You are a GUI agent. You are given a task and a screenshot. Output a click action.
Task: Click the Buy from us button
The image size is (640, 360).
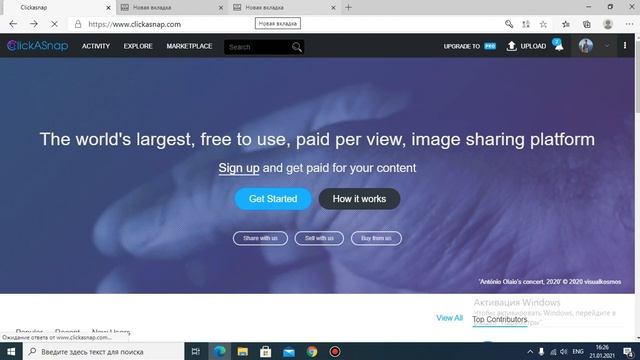[376, 238]
